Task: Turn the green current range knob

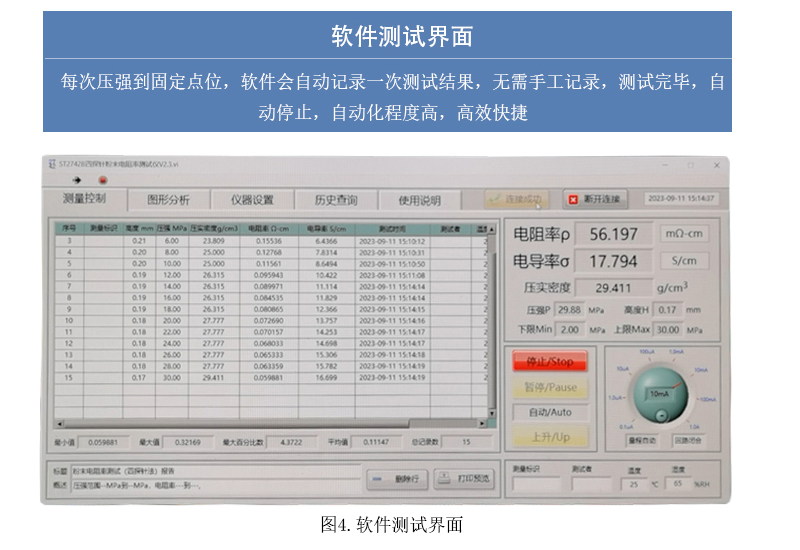Action: [659, 391]
